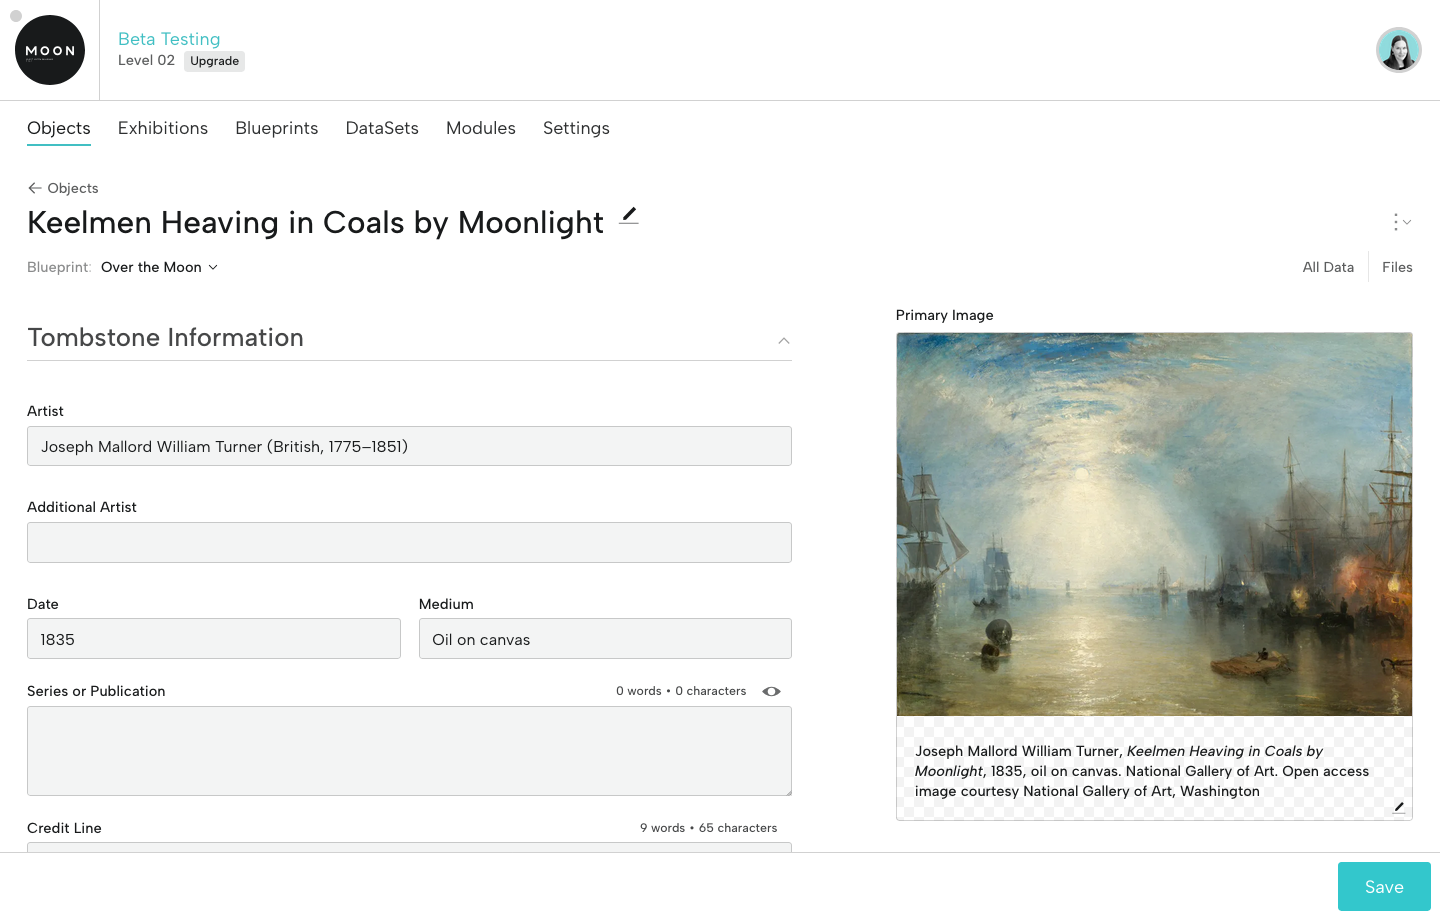Screen dimensions: 1440x920
Task: Edit the primary image caption pencil icon
Action: 1399,807
